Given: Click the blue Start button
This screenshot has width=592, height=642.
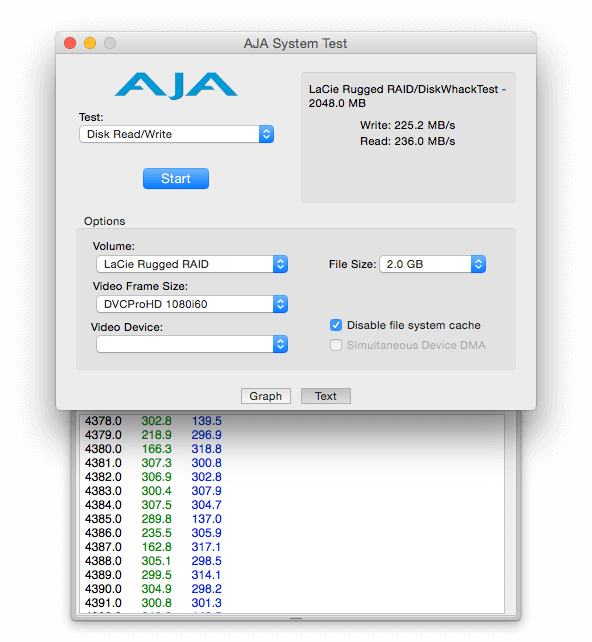Looking at the screenshot, I should pyautogui.click(x=176, y=179).
